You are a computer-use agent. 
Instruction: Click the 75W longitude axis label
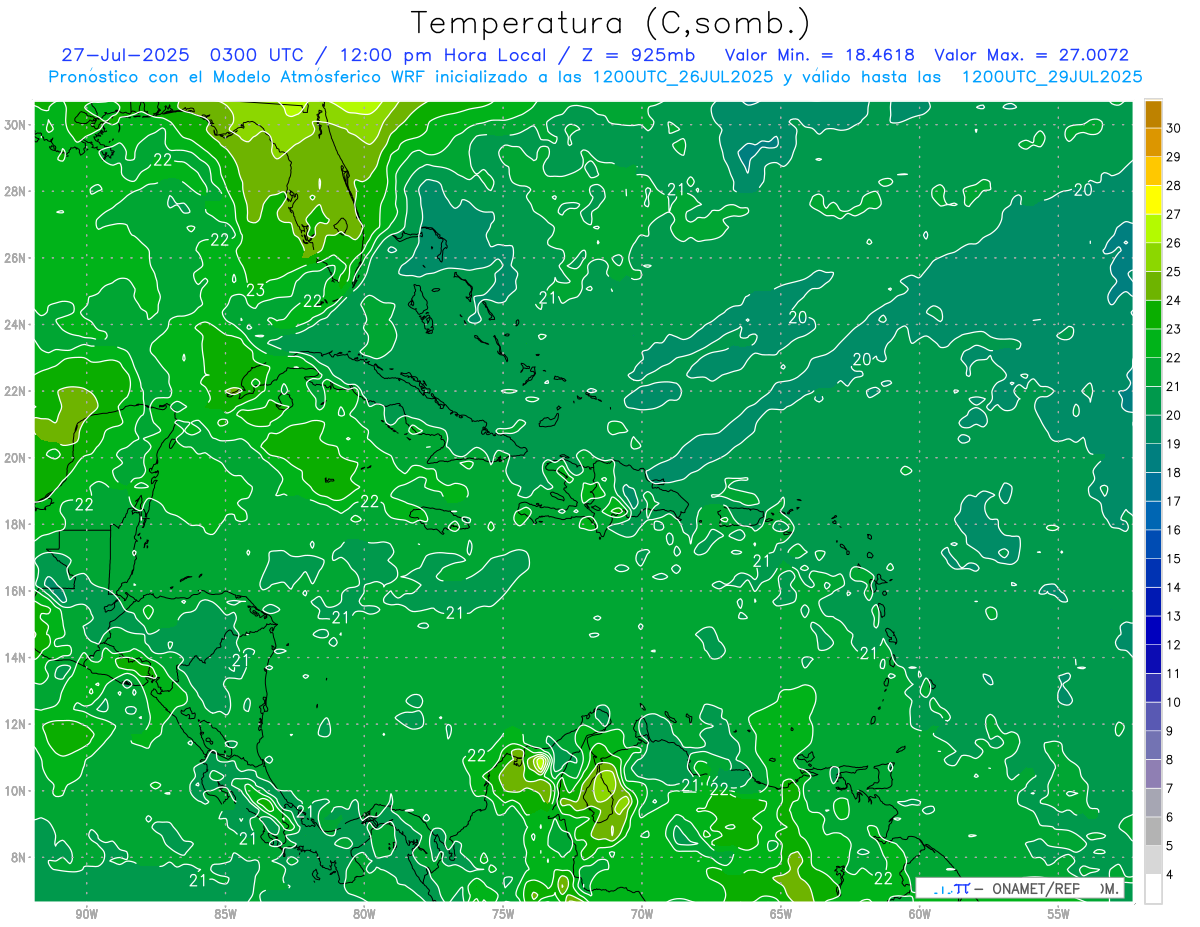click(503, 914)
